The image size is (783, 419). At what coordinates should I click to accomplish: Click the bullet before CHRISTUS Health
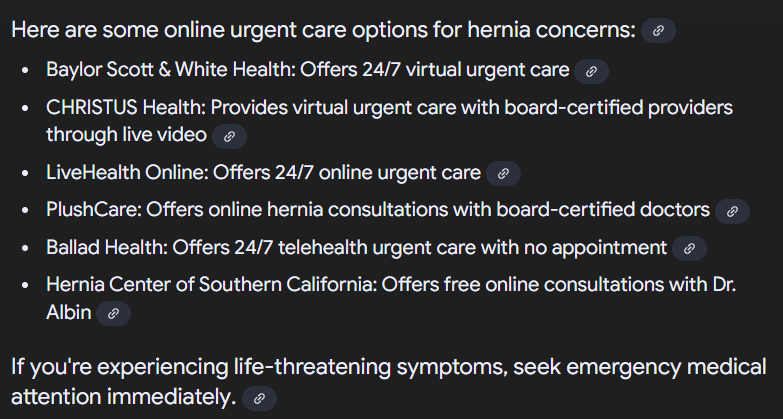(26, 109)
